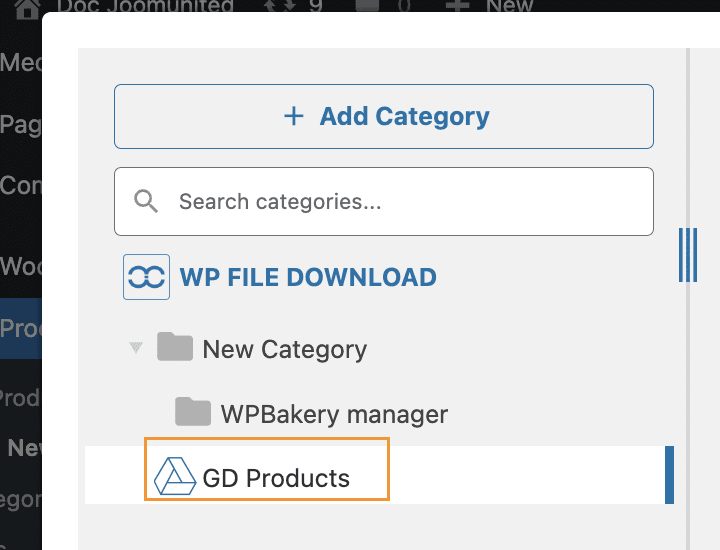Select the WP FILE DOWNLOAD root label
The height and width of the screenshot is (550, 720).
pyautogui.click(x=308, y=277)
